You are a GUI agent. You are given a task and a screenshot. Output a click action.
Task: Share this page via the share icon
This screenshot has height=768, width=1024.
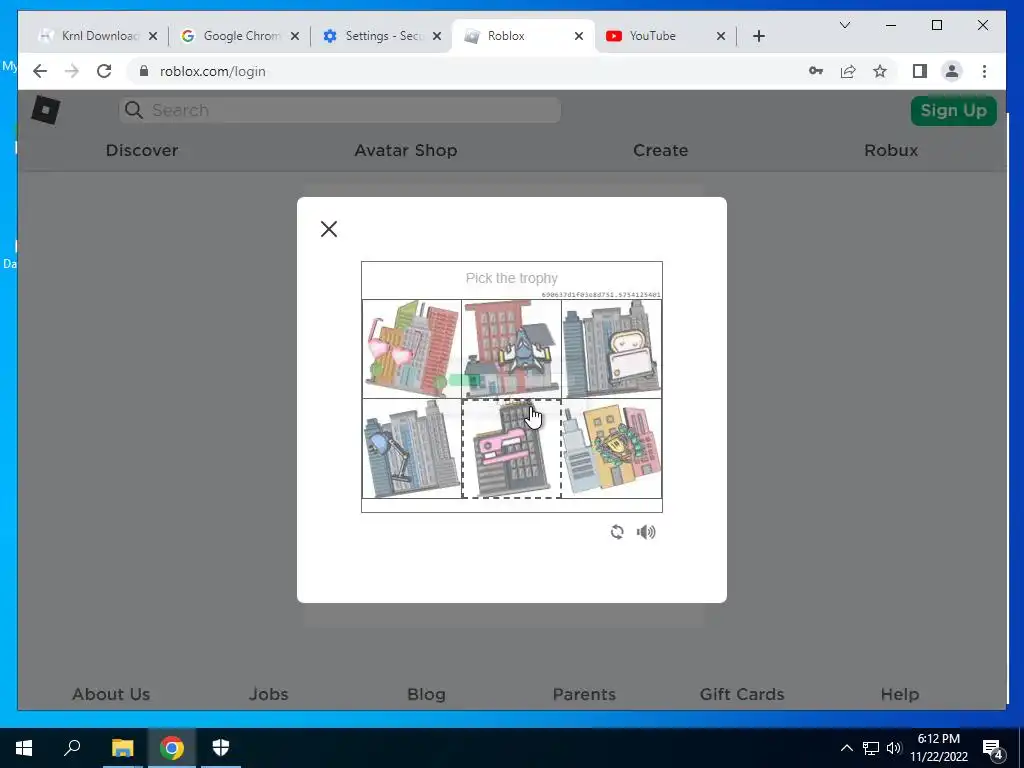click(x=848, y=71)
